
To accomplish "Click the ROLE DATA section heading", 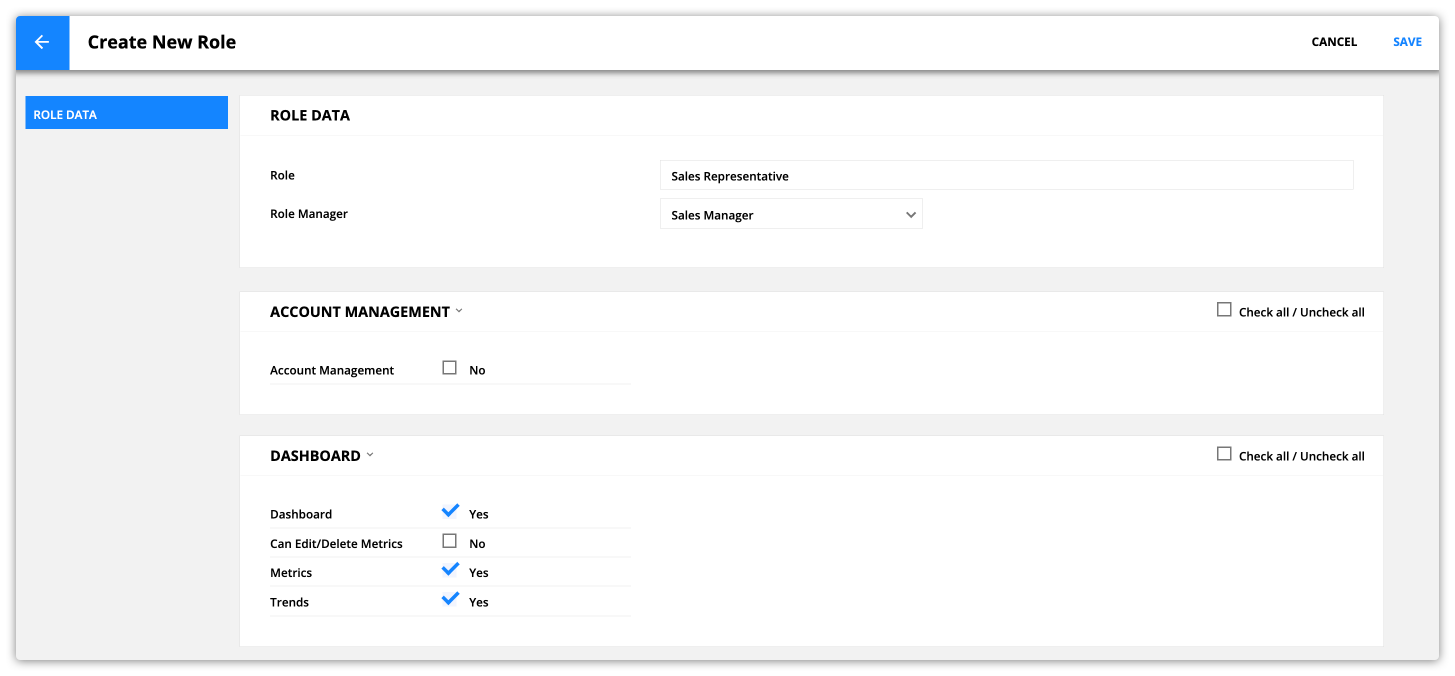I will pos(310,115).
